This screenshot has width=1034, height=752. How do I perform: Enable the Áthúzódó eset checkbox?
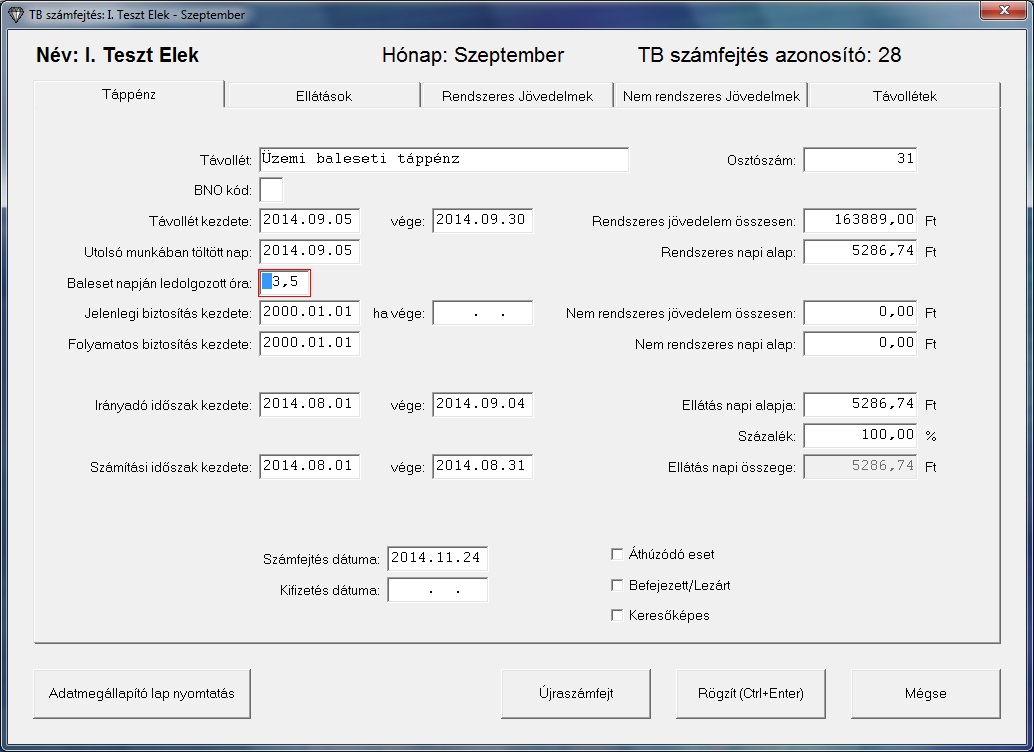click(x=617, y=554)
